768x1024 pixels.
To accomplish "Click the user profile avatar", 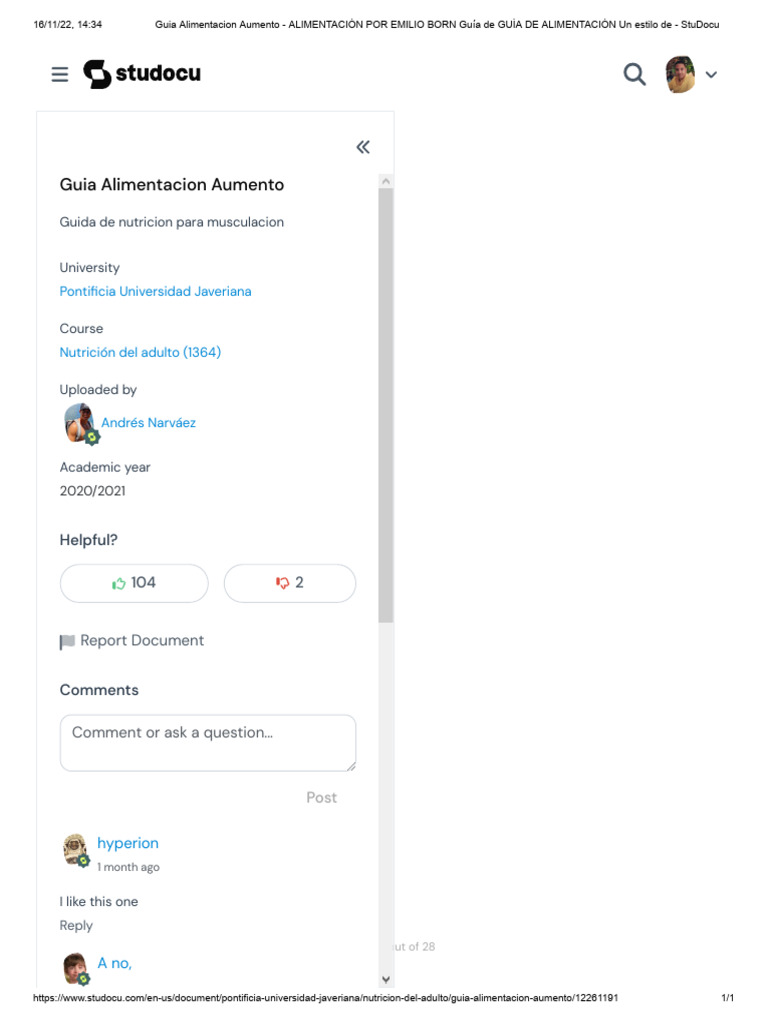I will click(680, 75).
